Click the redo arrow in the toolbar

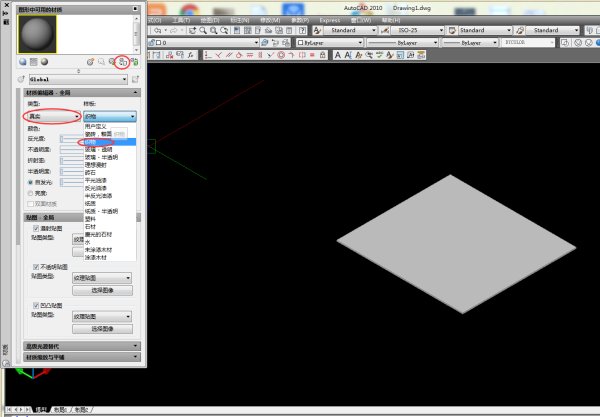[x=174, y=30]
